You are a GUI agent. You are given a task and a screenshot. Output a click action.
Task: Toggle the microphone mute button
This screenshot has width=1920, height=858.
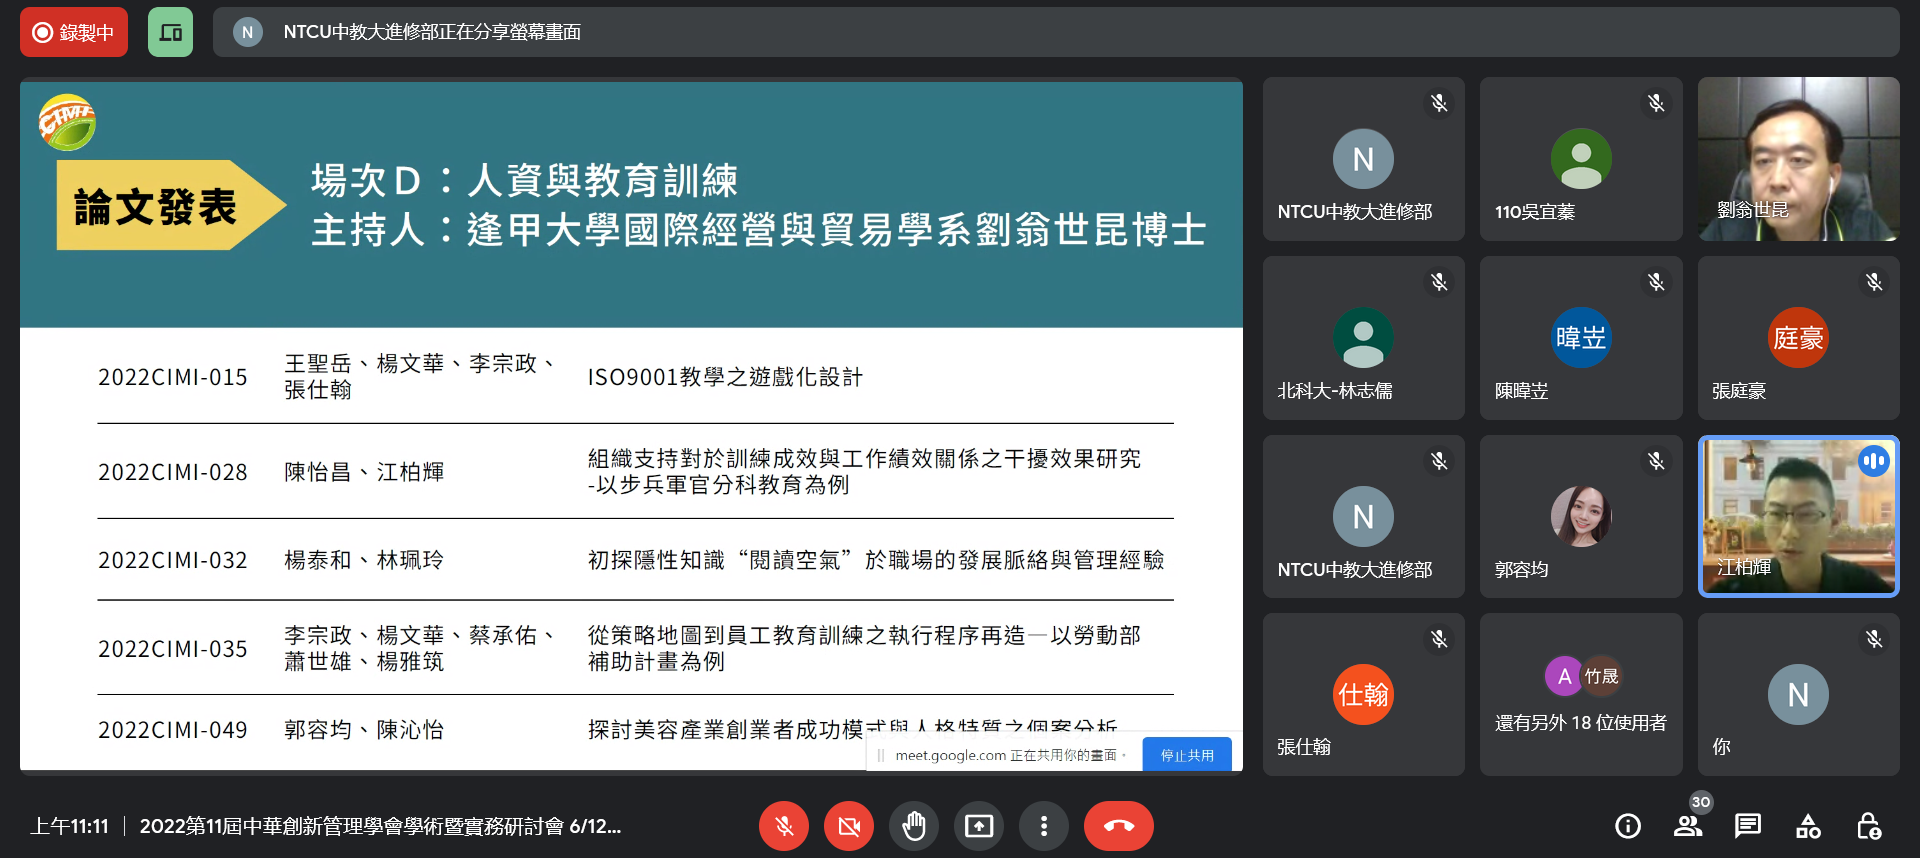pyautogui.click(x=784, y=826)
